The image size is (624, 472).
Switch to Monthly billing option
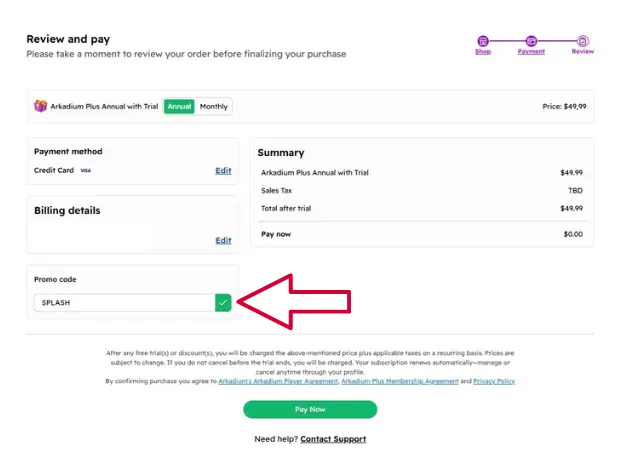coord(214,107)
